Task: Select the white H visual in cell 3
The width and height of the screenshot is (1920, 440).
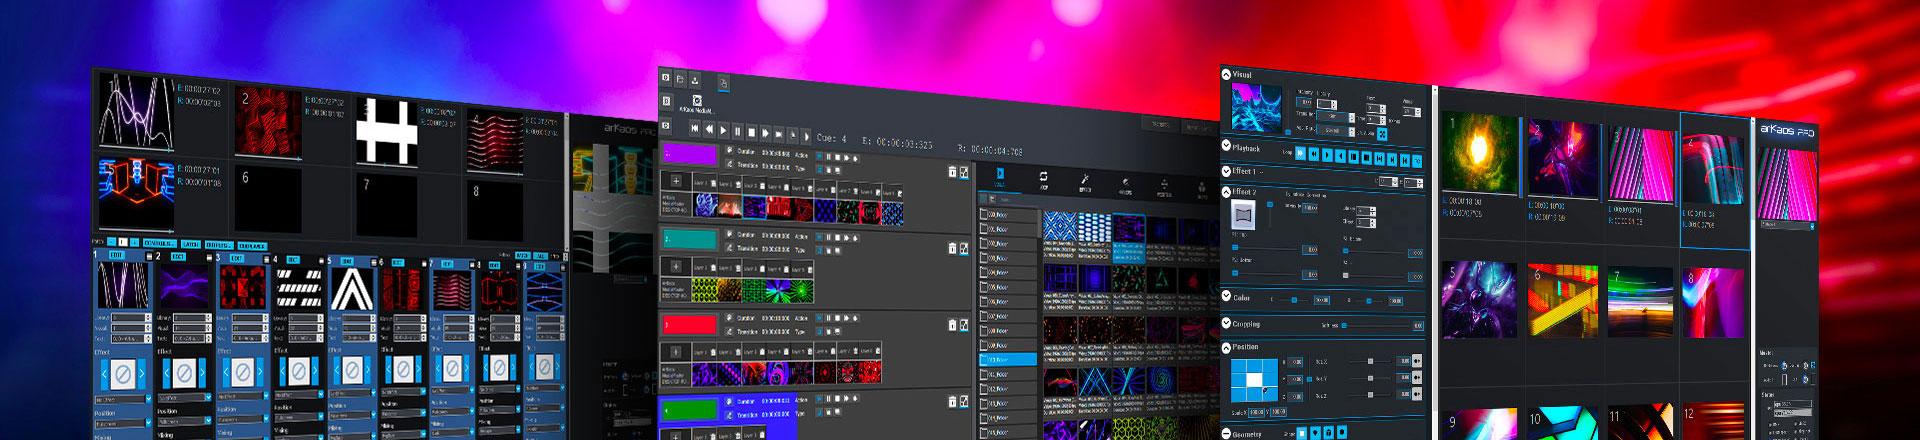Action: click(387, 130)
